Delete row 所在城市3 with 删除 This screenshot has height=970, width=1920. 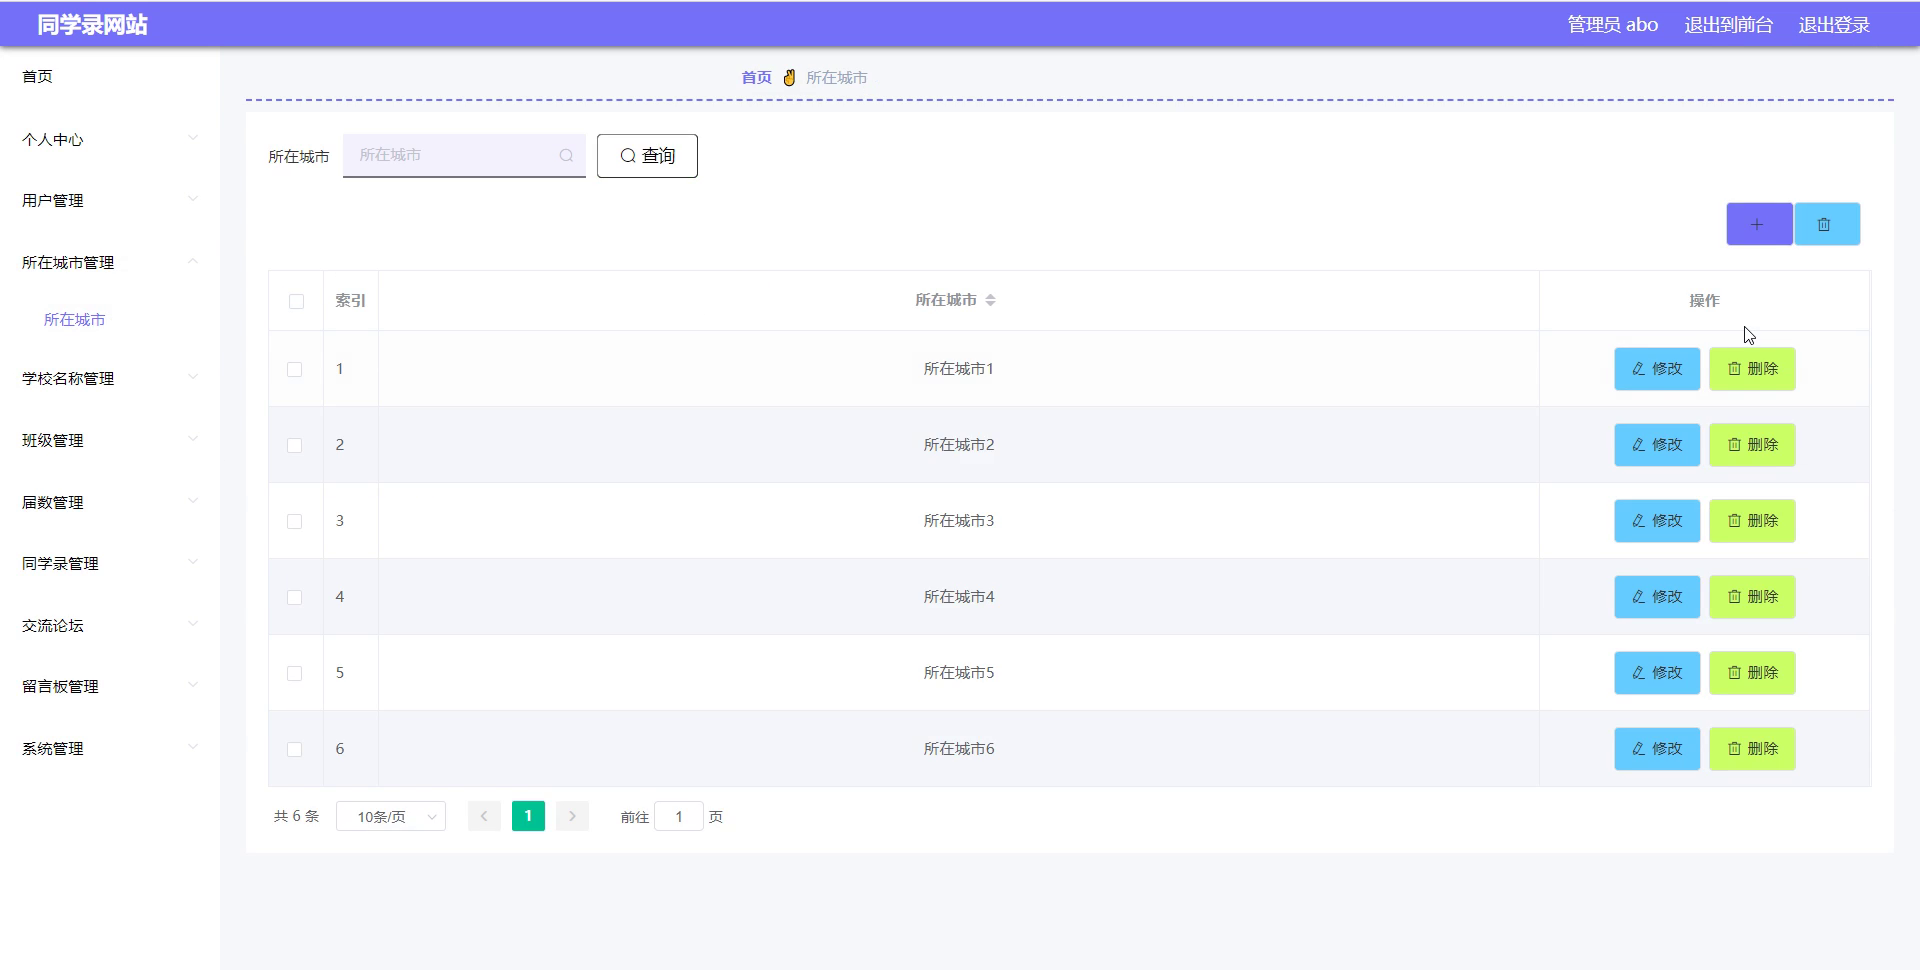pos(1751,521)
